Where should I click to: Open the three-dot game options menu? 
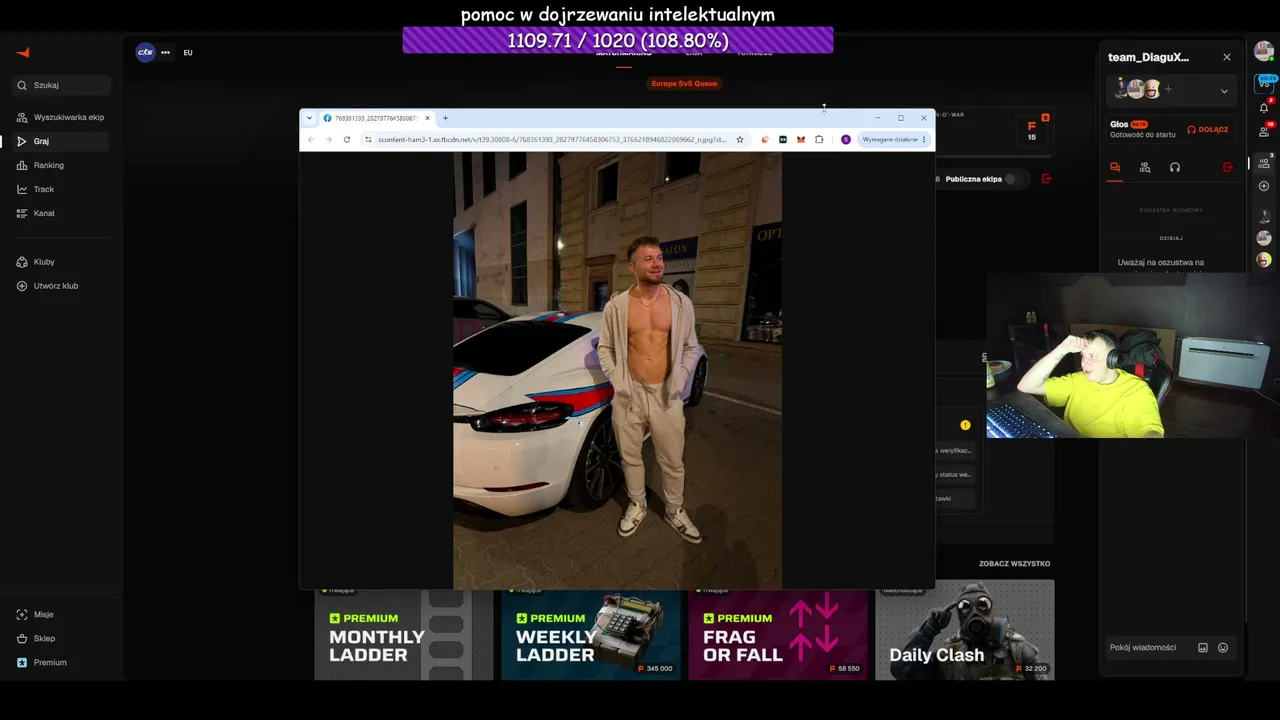click(x=166, y=53)
